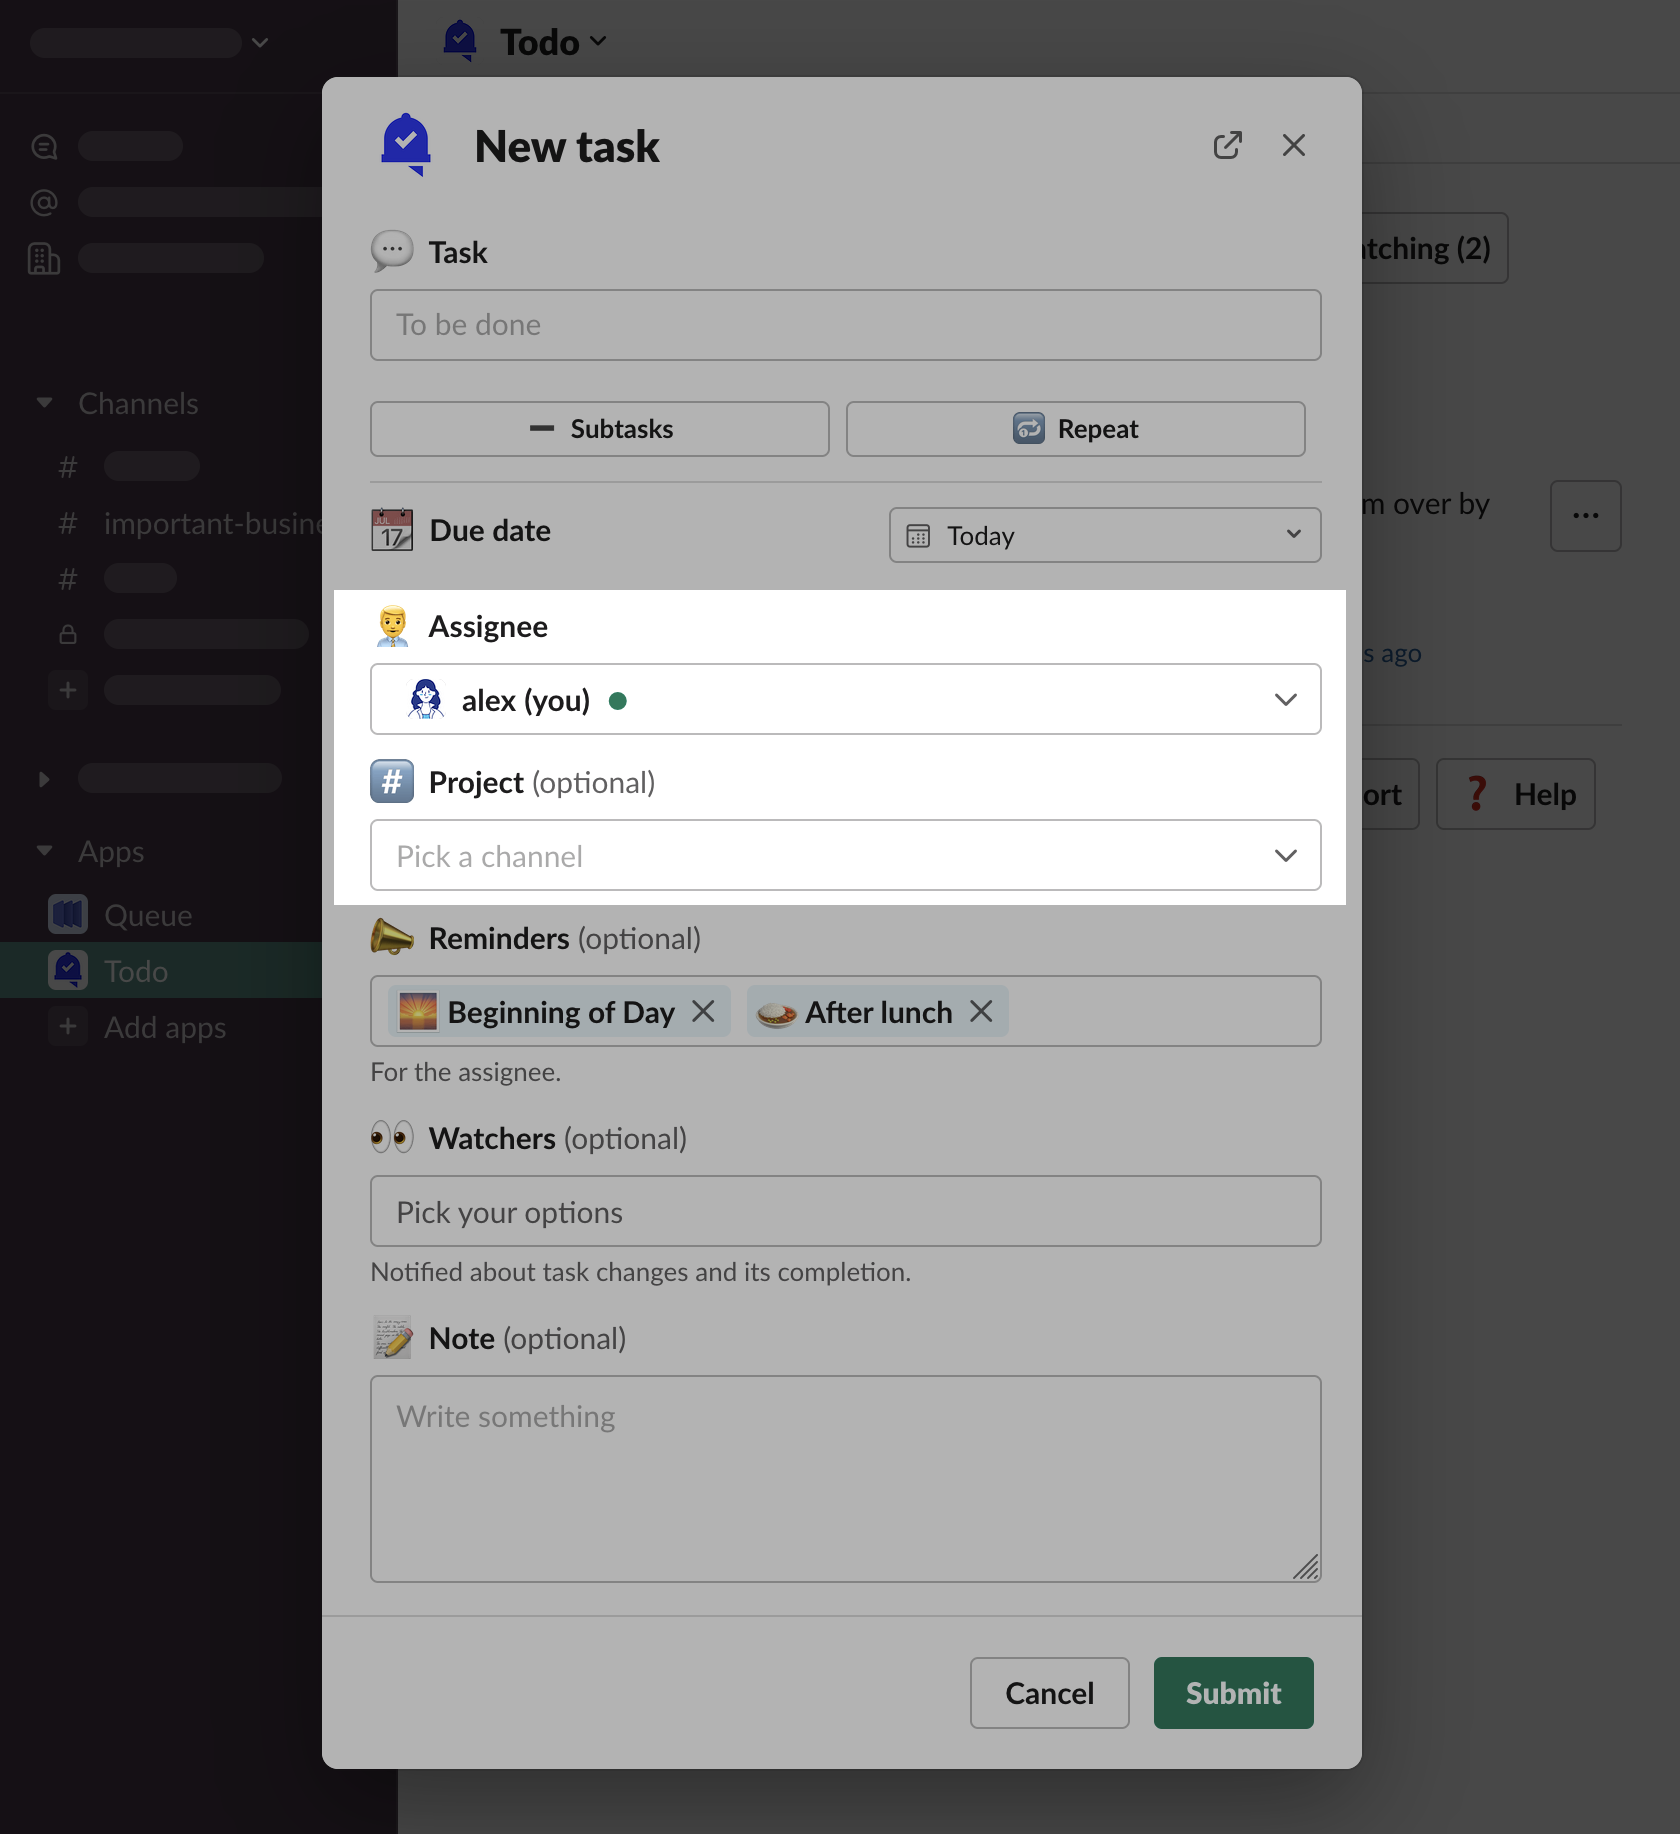Screen dimensions: 1680x1834
Task: Open the Pick a channel project dropdown
Action: pyautogui.click(x=845, y=856)
